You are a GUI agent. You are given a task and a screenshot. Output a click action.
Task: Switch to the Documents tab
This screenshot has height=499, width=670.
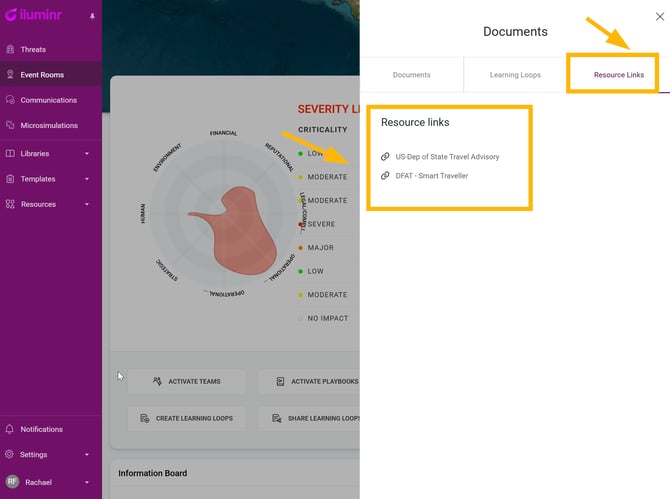click(411, 75)
